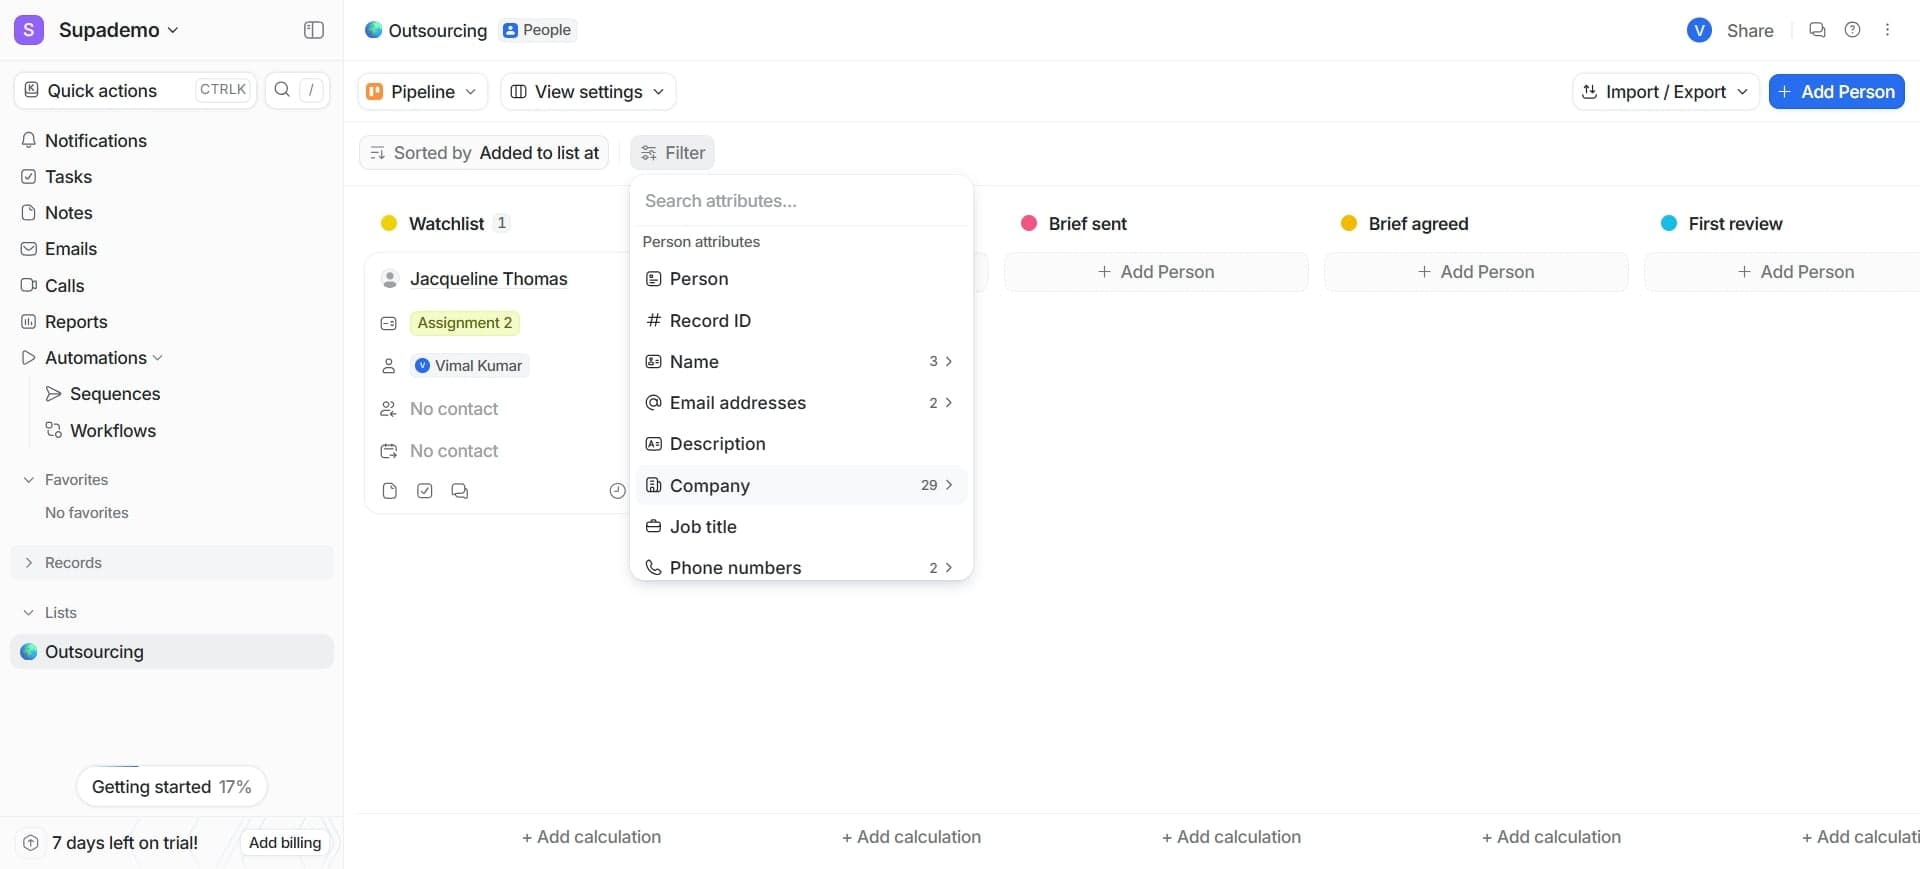The image size is (1920, 869).
Task: Click the Share button
Action: click(1750, 31)
